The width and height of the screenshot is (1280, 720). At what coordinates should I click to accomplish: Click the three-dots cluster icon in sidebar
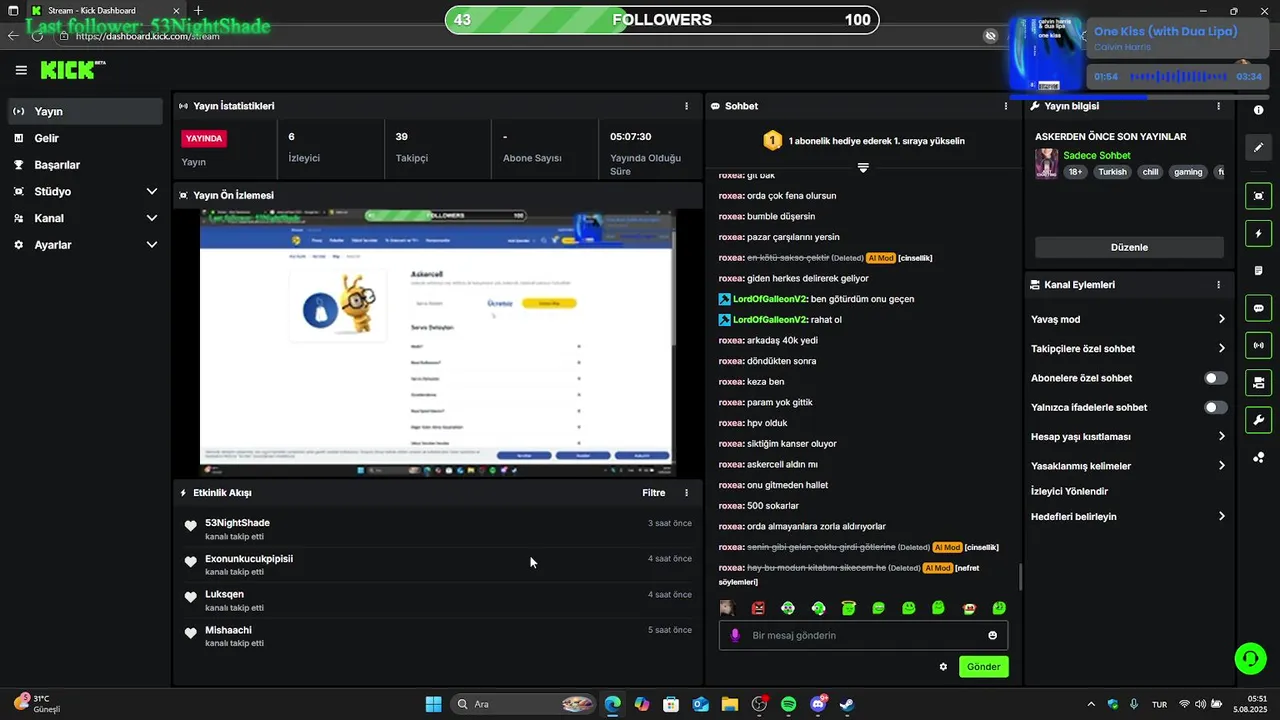[x=1259, y=458]
